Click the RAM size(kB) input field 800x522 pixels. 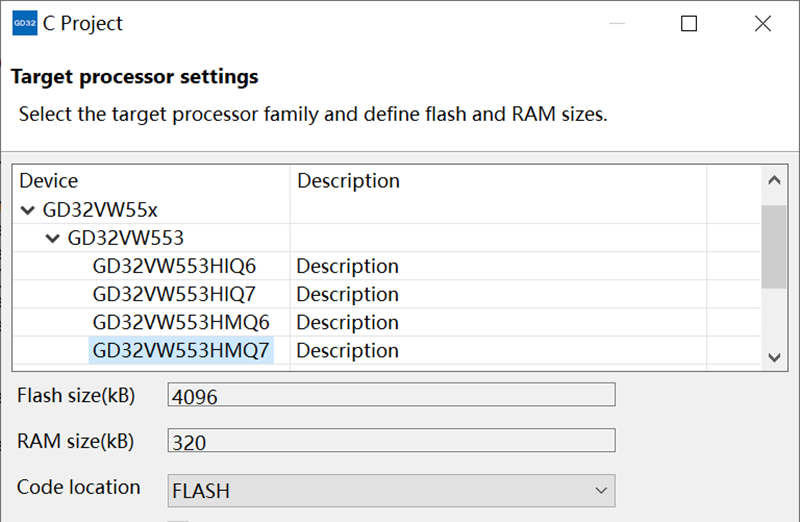pos(391,440)
